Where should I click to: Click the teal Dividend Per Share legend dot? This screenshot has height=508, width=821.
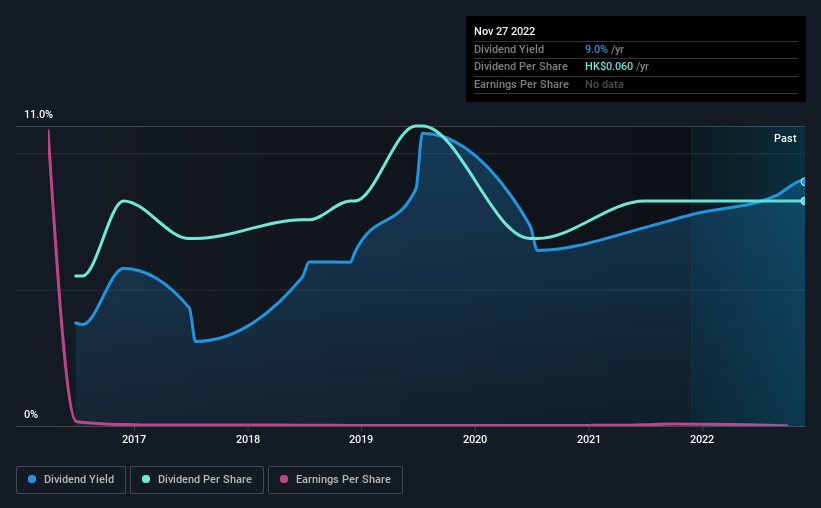tap(146, 479)
